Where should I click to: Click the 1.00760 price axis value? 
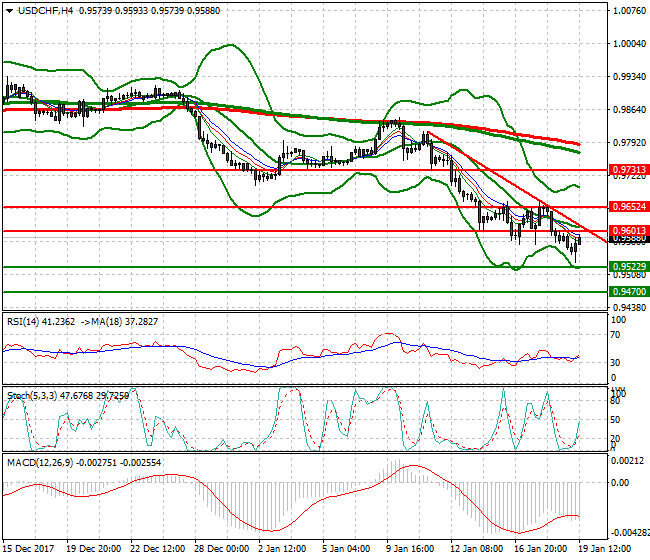tap(629, 11)
